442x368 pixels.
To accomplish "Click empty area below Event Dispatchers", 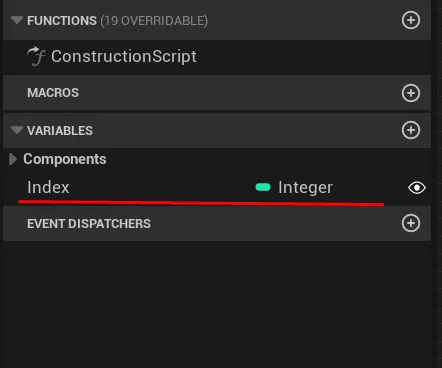I will click(x=217, y=303).
